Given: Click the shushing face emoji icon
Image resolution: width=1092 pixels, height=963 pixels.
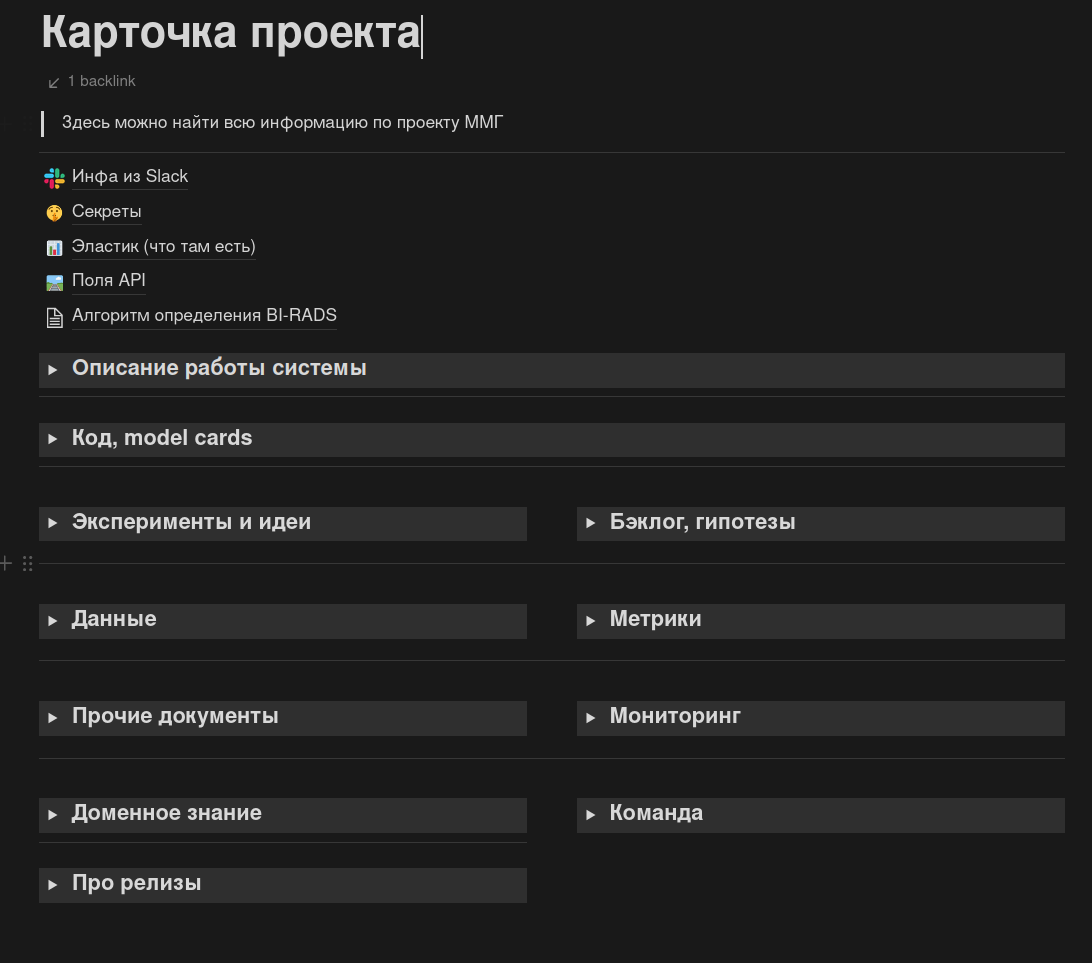Looking at the screenshot, I should click(54, 212).
